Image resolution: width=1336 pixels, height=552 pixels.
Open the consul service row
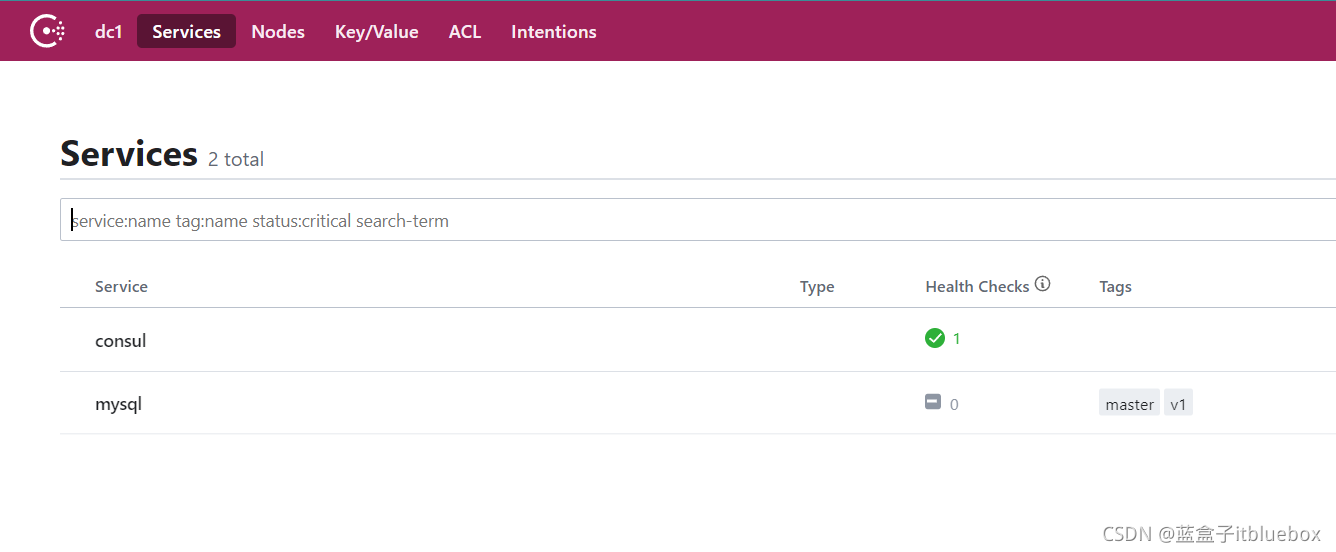click(698, 340)
